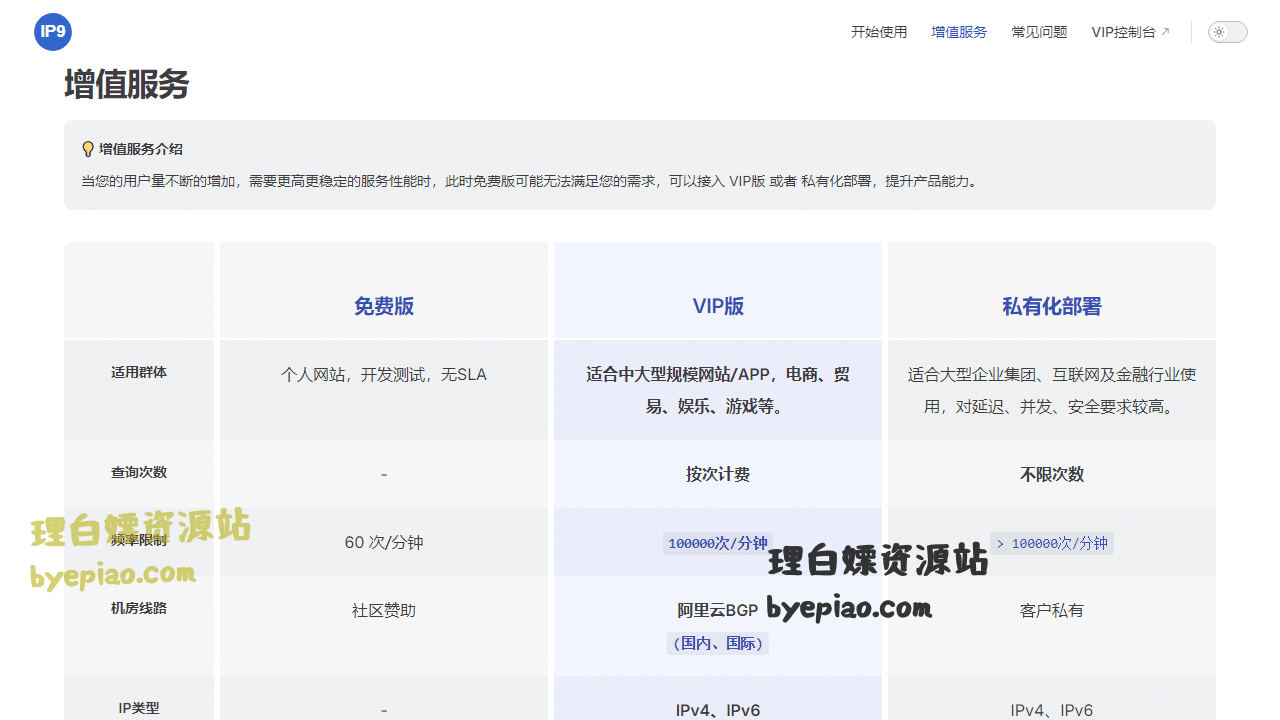
Task: Click the 60 次/分钟 cell
Action: pyautogui.click(x=384, y=542)
